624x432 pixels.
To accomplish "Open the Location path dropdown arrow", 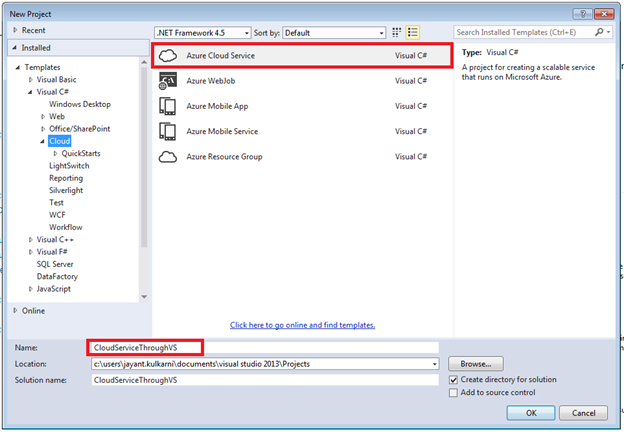I will (x=435, y=364).
